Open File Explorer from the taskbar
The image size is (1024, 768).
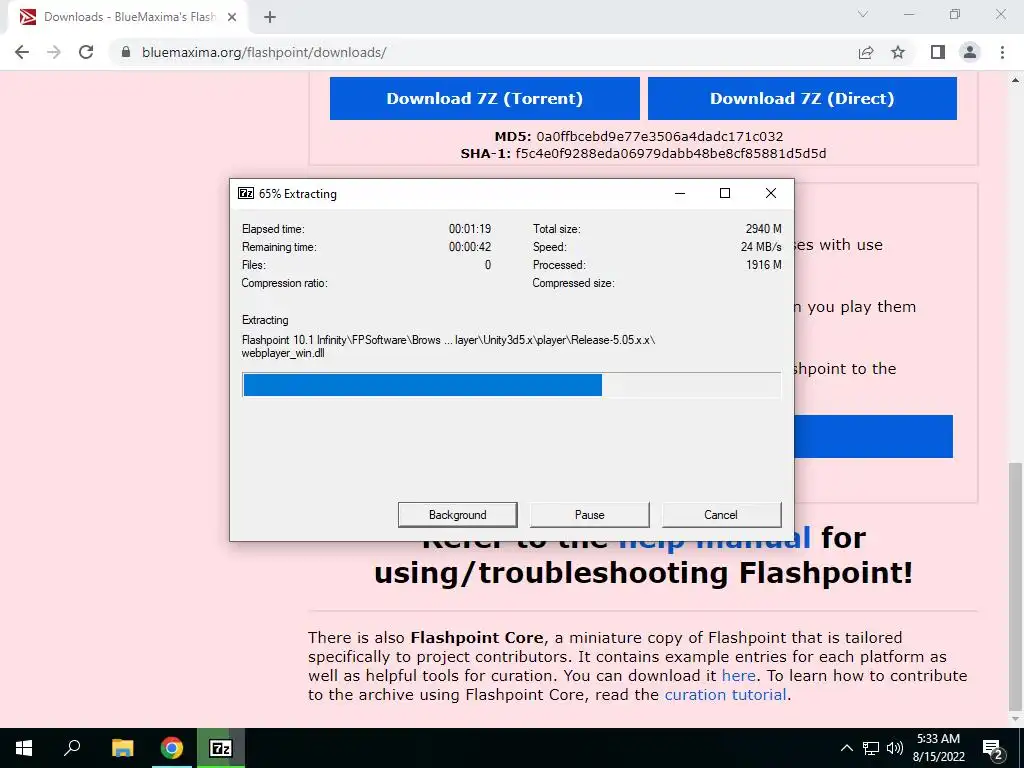pyautogui.click(x=122, y=748)
